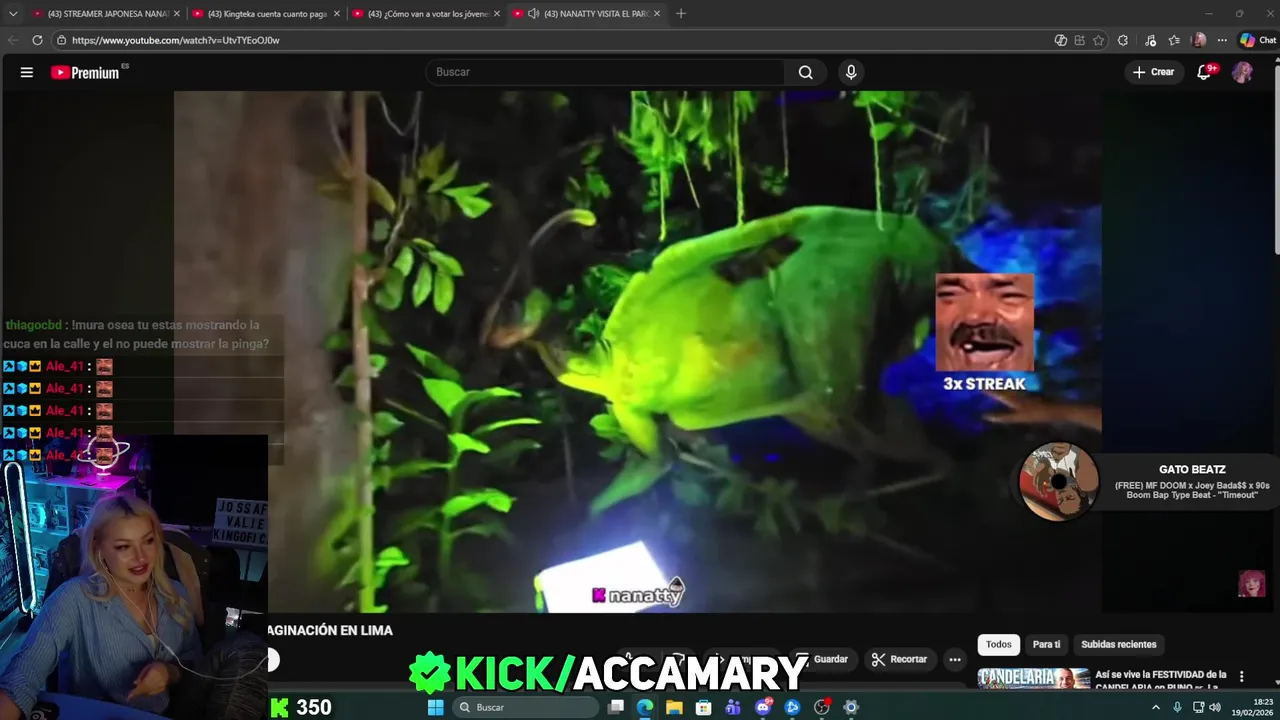This screenshot has width=1280, height=720.
Task: Click the Recortar clip button
Action: (x=899, y=659)
